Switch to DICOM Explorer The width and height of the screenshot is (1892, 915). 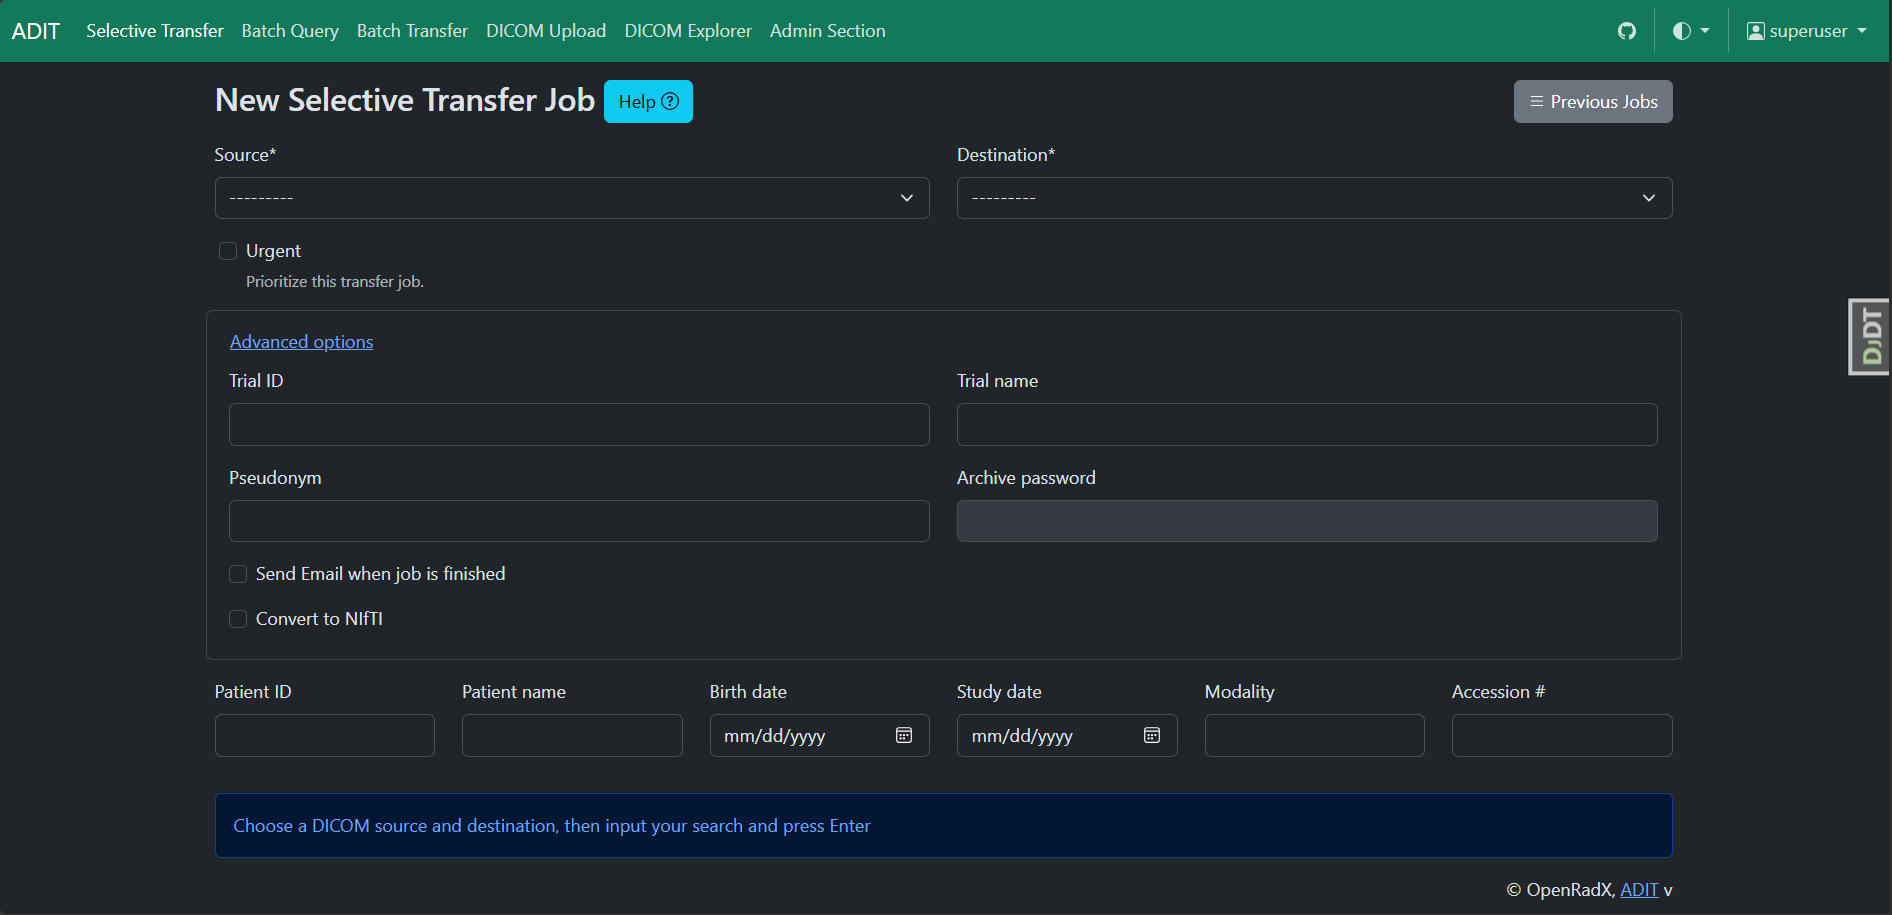[x=687, y=31]
